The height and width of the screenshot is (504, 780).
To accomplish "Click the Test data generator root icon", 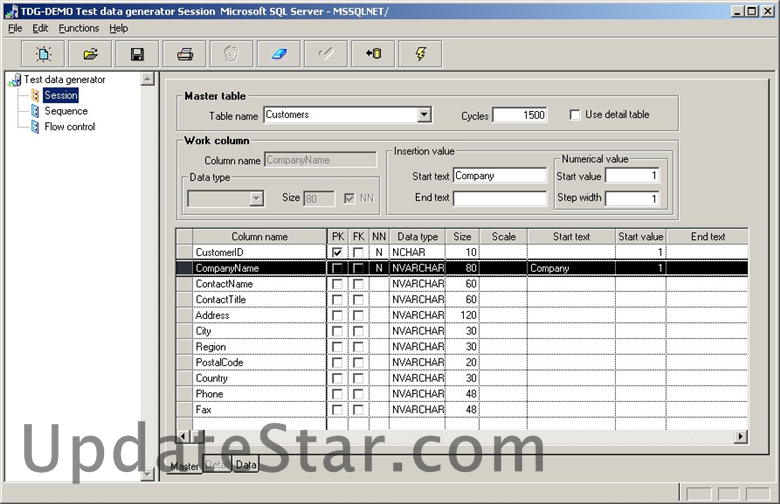I will [15, 80].
